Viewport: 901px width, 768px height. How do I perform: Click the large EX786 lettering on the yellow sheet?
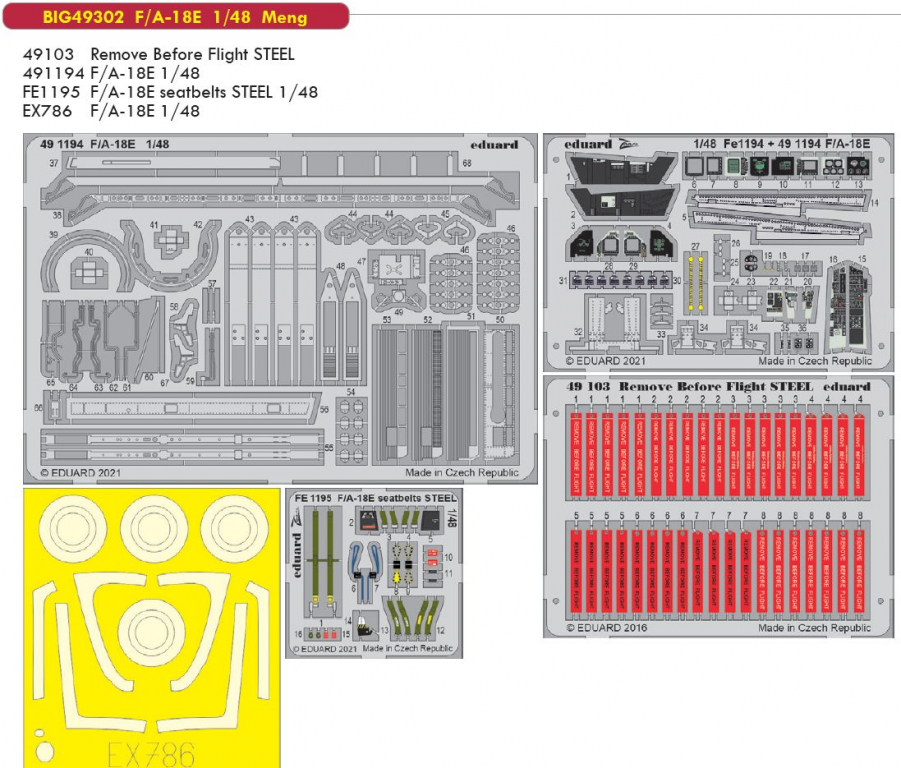[151, 753]
